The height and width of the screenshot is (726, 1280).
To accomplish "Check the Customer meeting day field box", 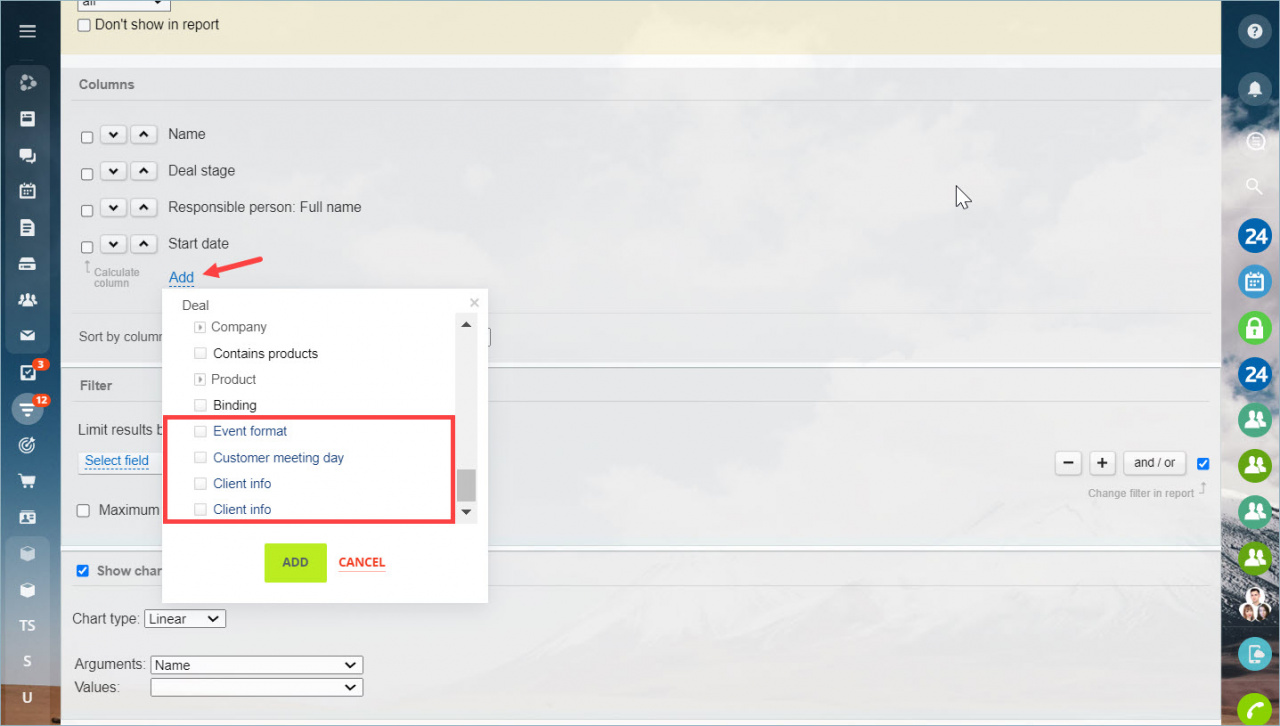I will [200, 457].
